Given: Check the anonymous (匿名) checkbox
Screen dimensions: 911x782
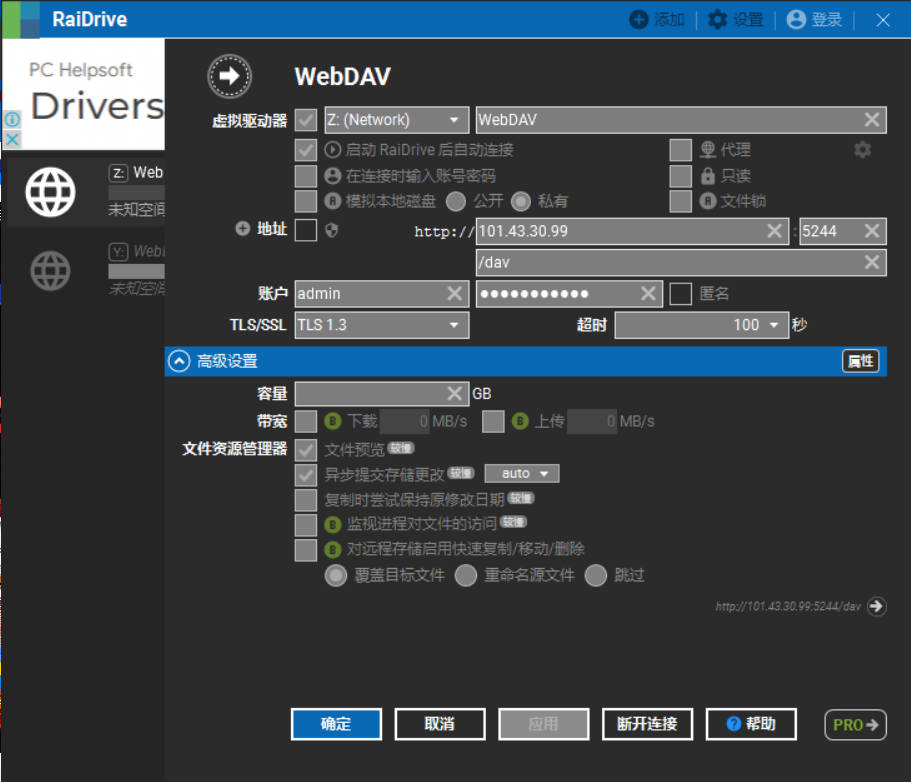Looking at the screenshot, I should [680, 293].
